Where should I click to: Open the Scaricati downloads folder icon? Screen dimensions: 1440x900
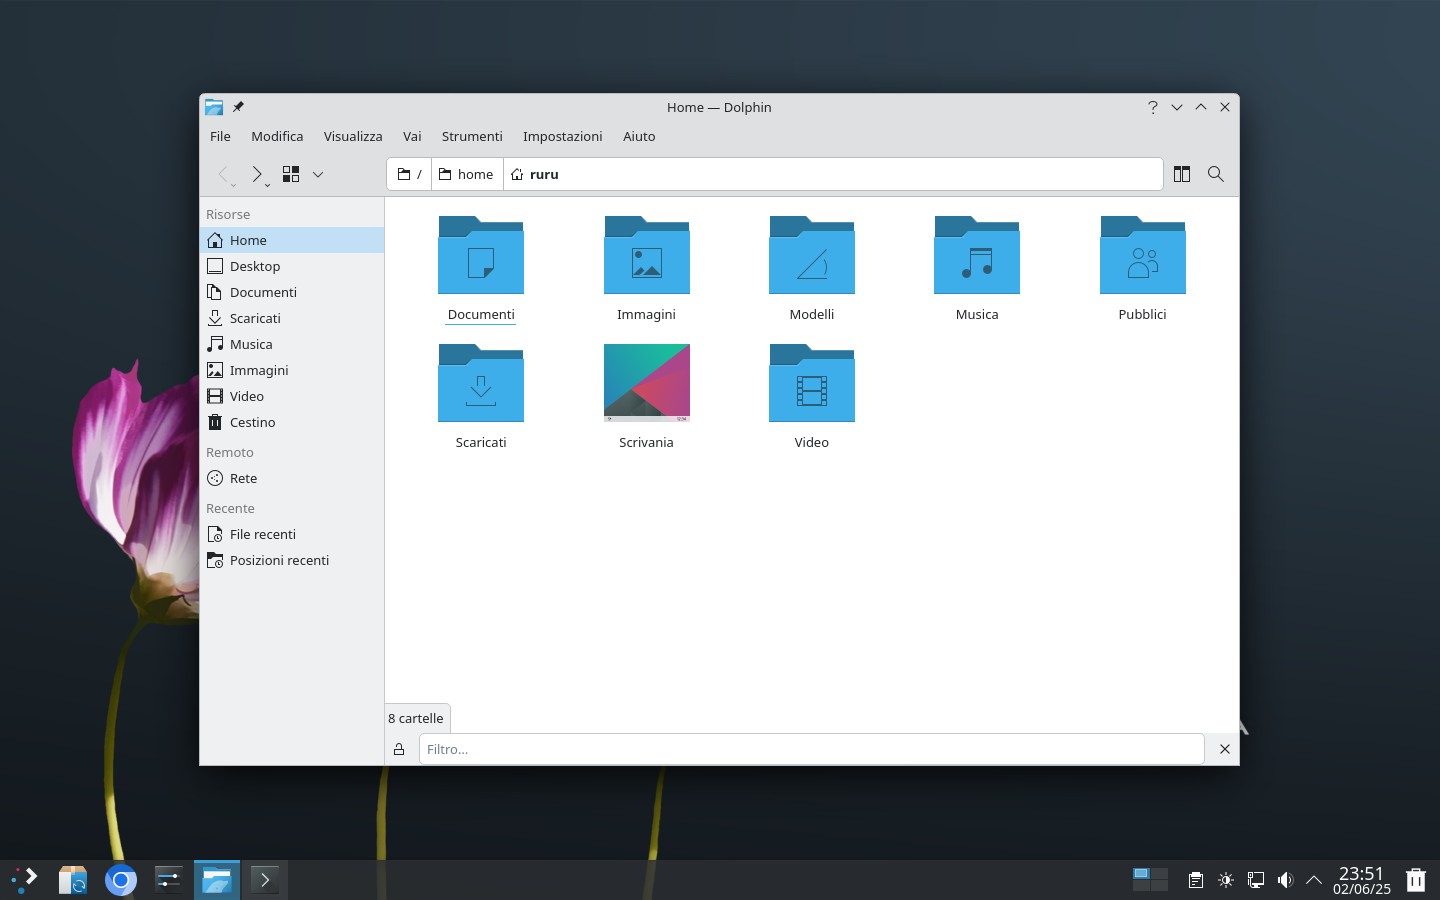pos(481,383)
